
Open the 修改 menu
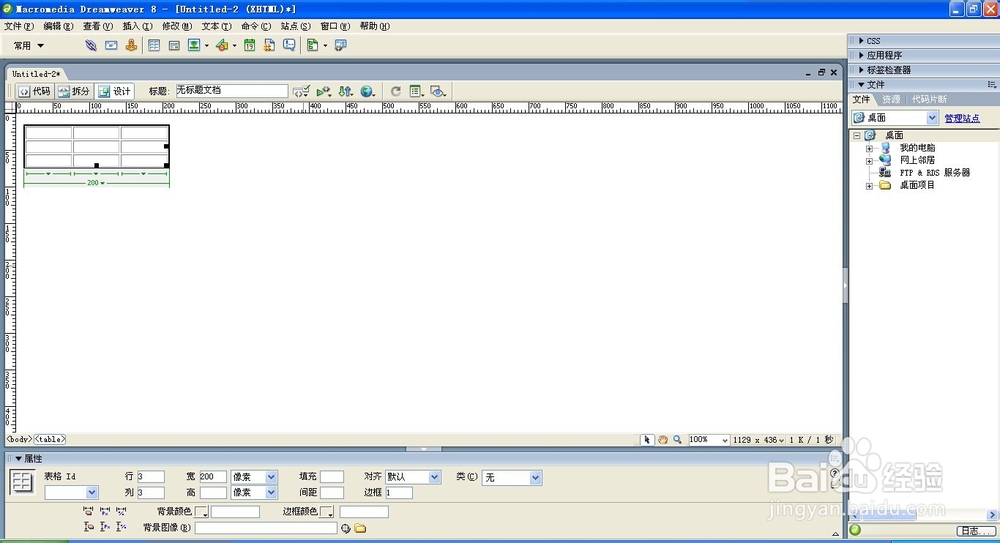click(177, 26)
